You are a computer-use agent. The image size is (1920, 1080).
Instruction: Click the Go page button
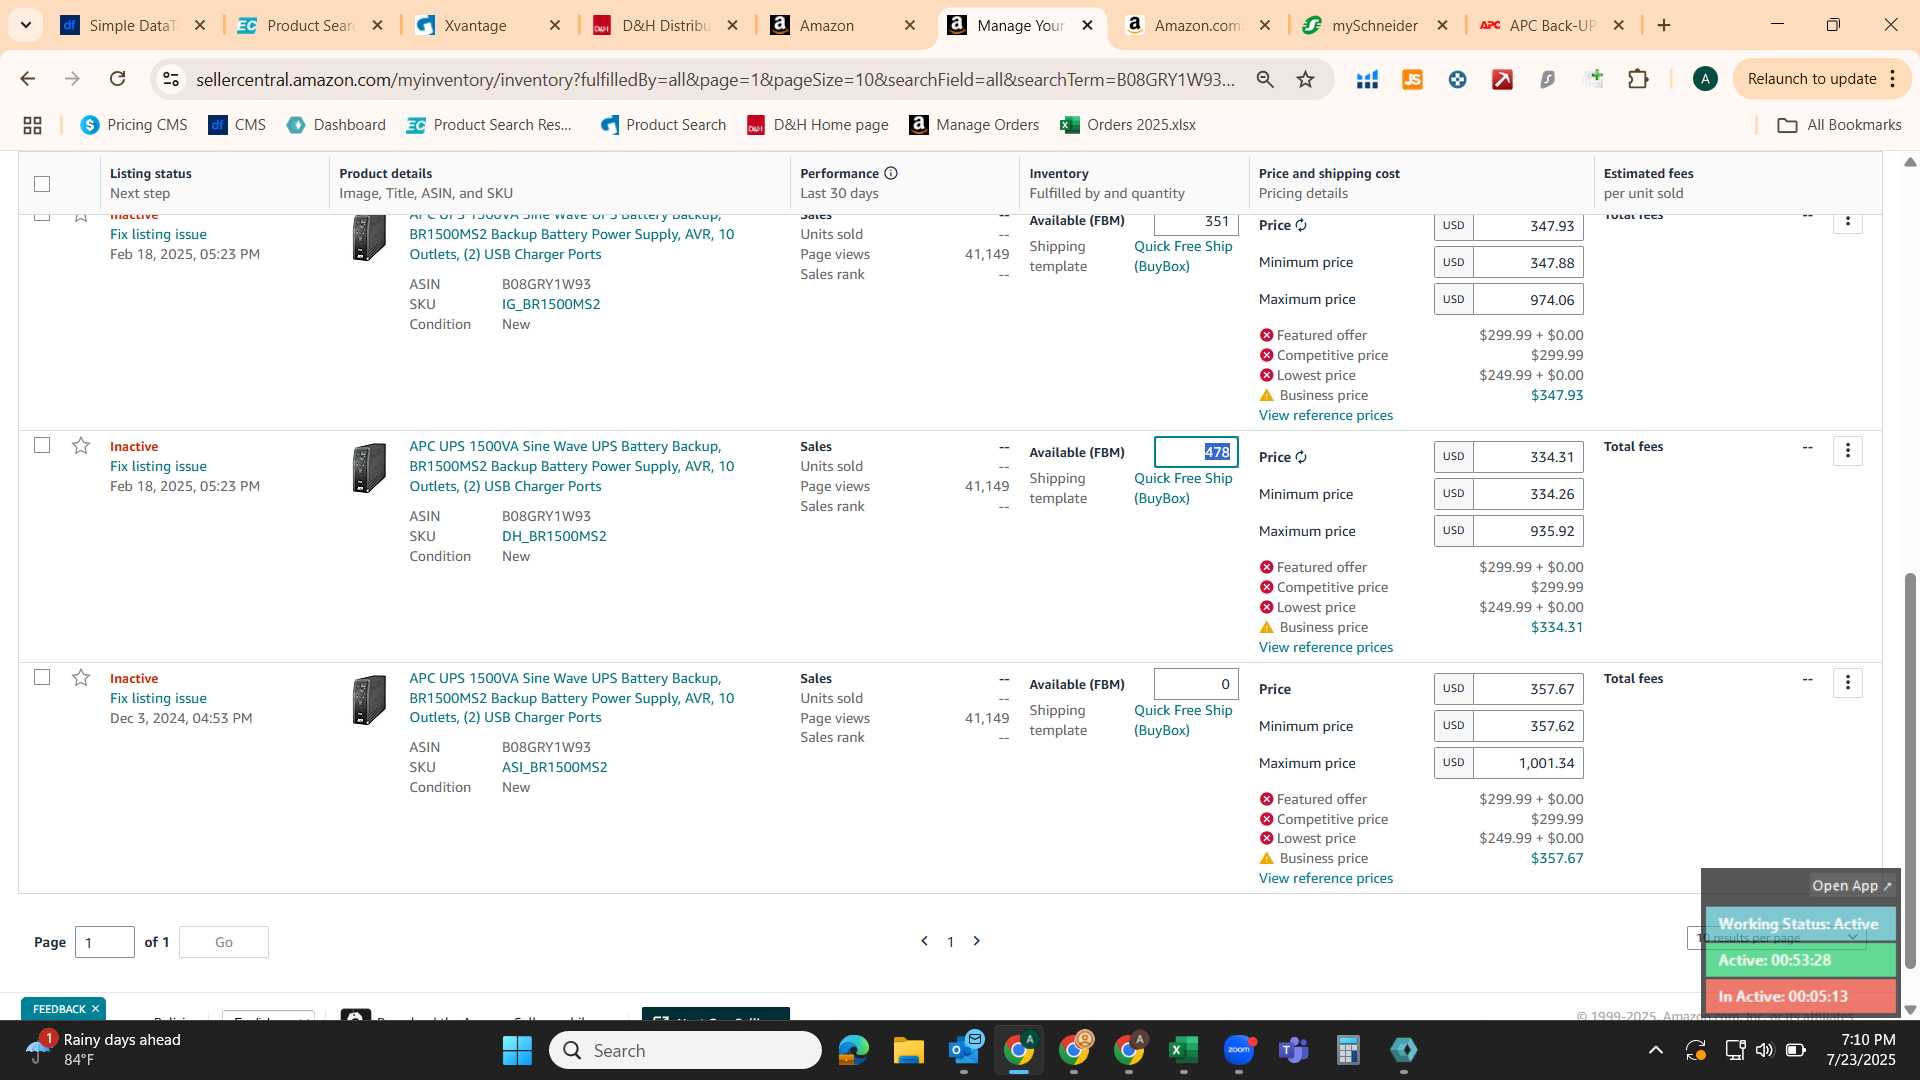[224, 942]
